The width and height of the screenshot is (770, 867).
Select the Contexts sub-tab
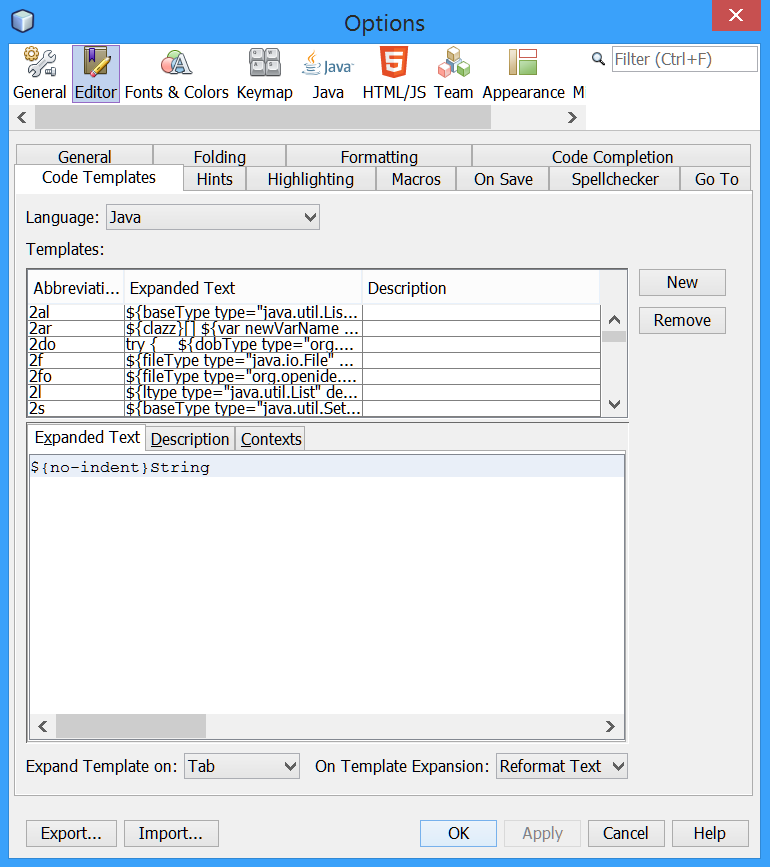(x=271, y=439)
